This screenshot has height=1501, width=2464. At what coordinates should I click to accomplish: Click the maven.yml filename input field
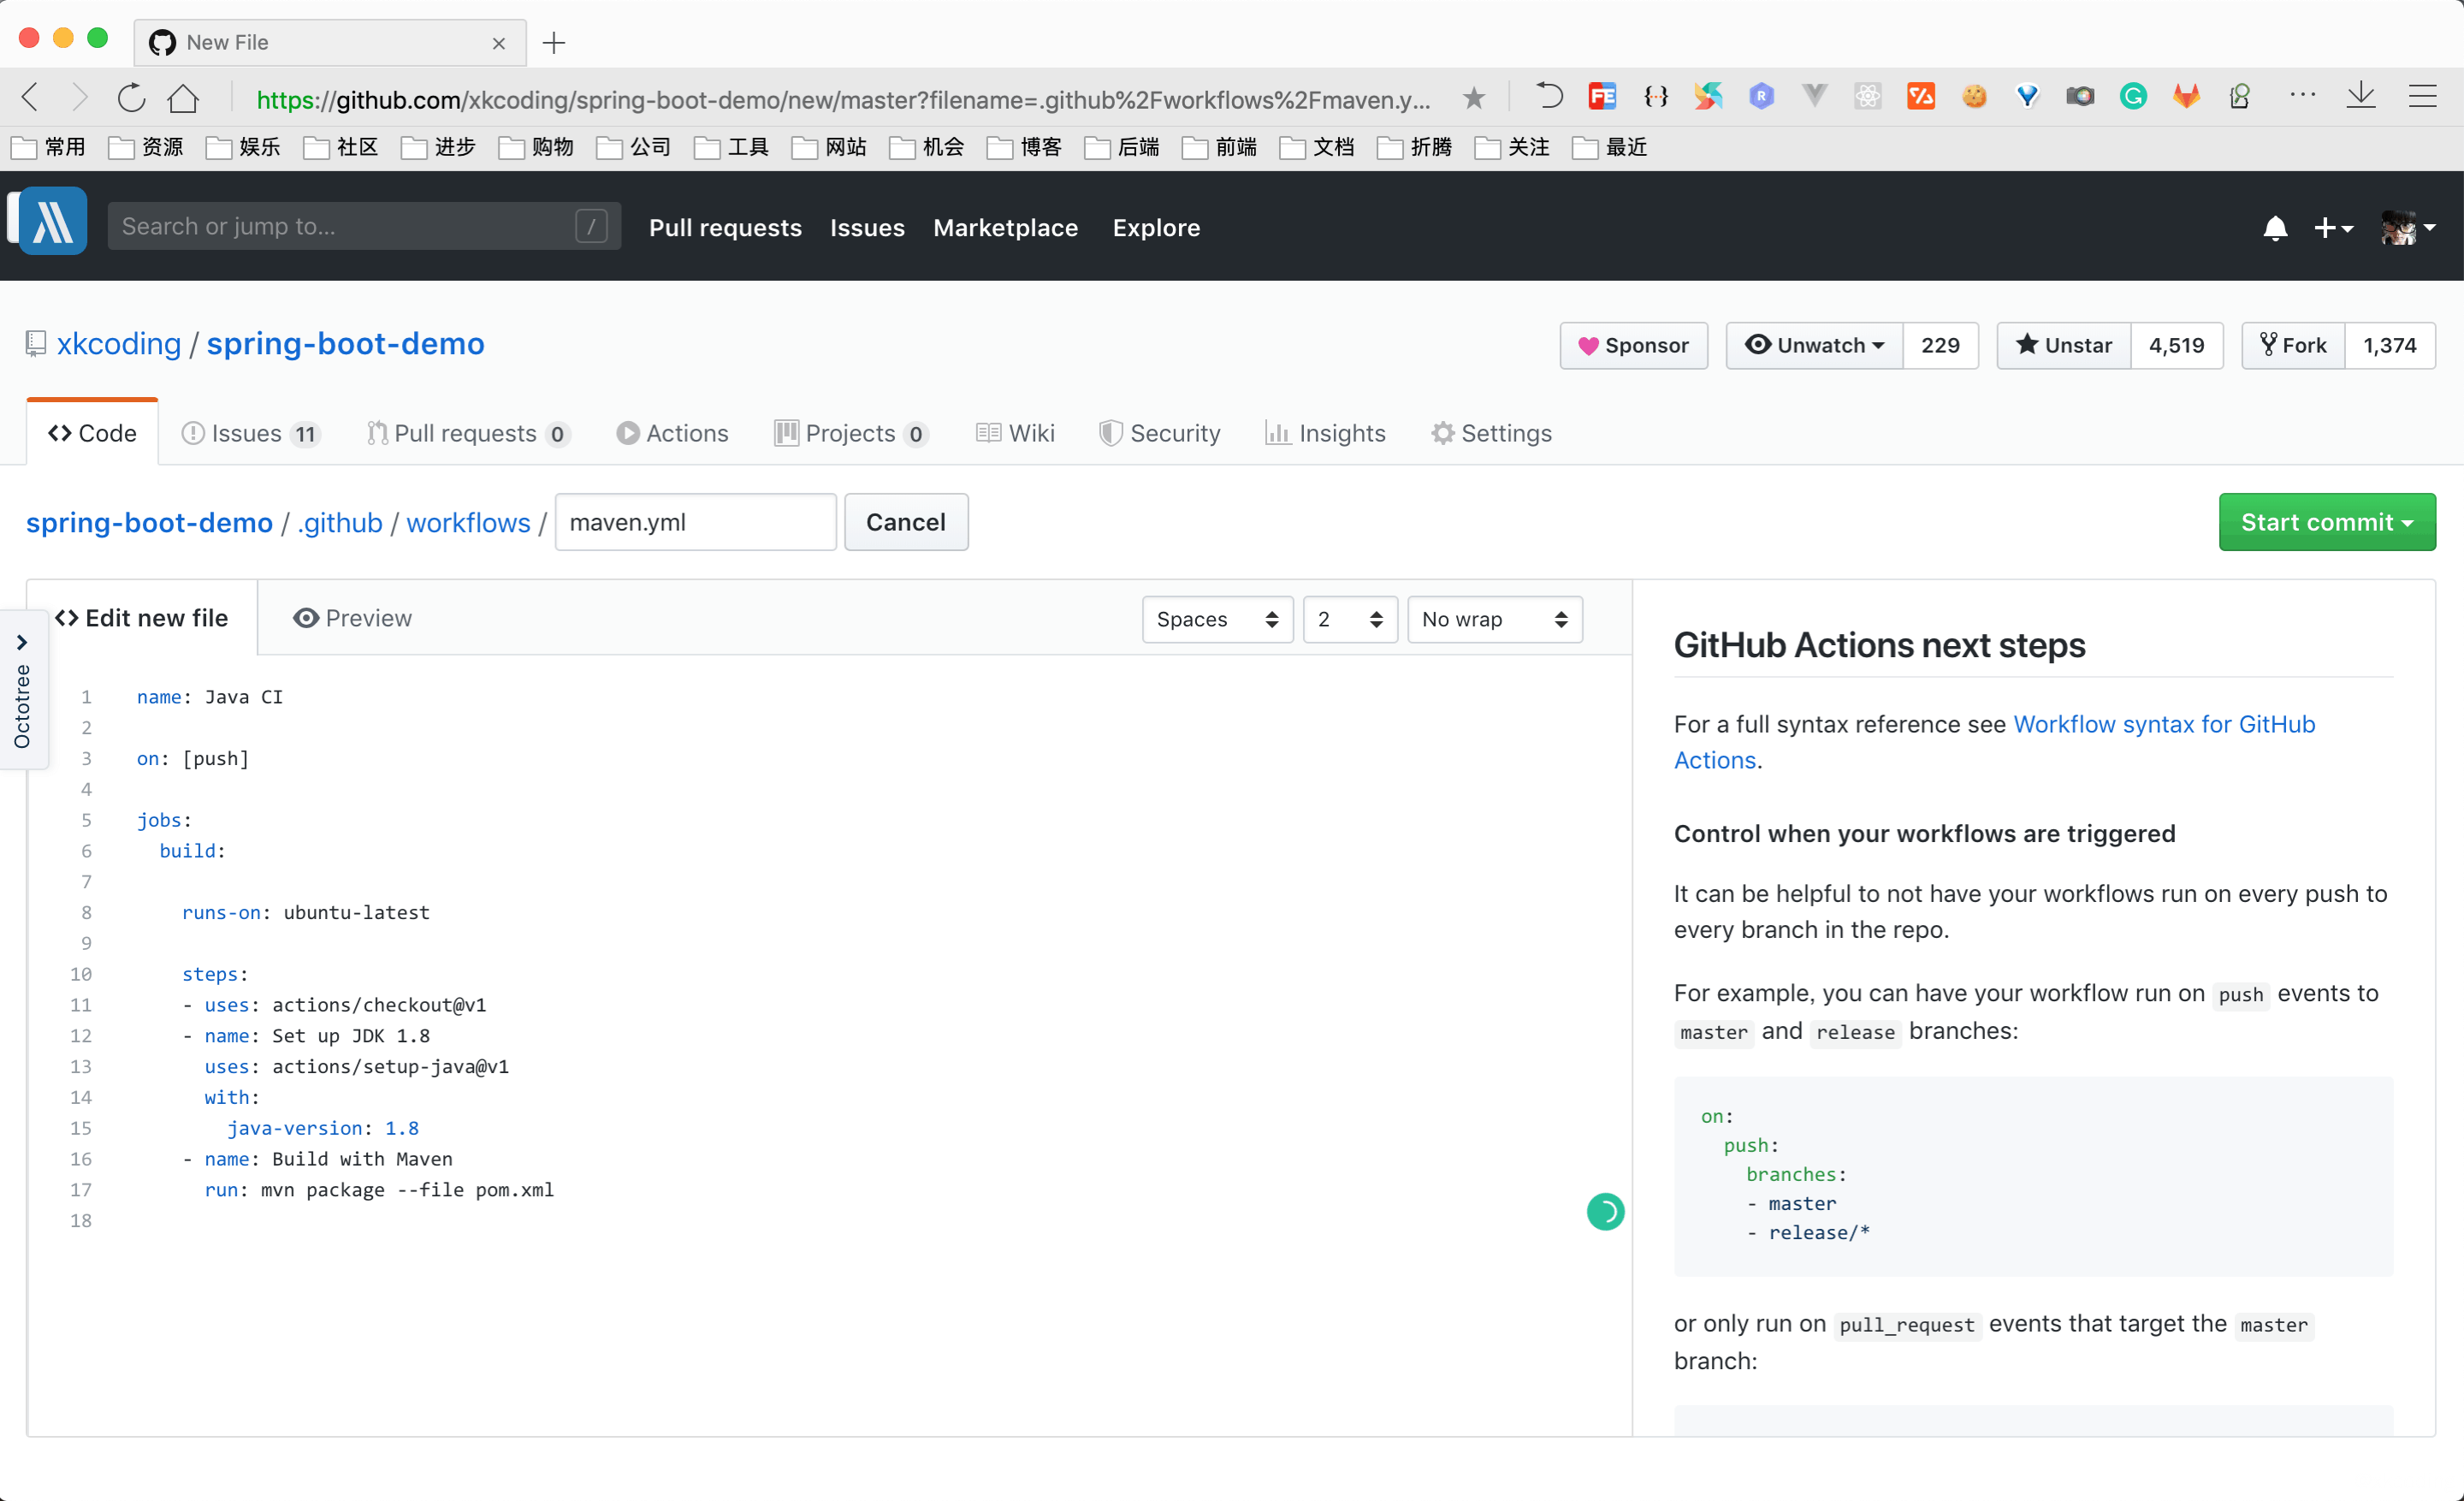695,522
